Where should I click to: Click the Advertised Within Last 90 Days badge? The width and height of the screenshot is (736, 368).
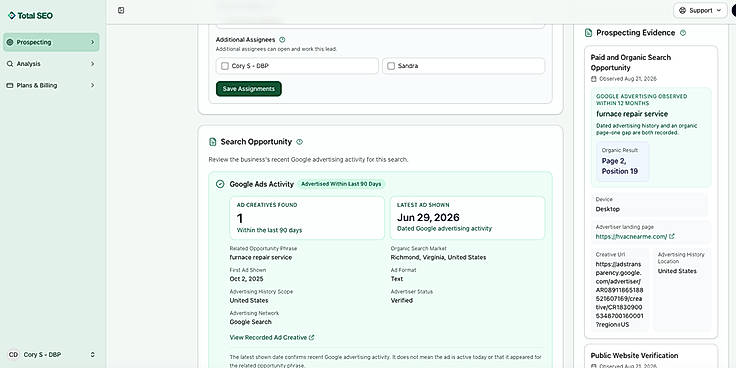341,184
